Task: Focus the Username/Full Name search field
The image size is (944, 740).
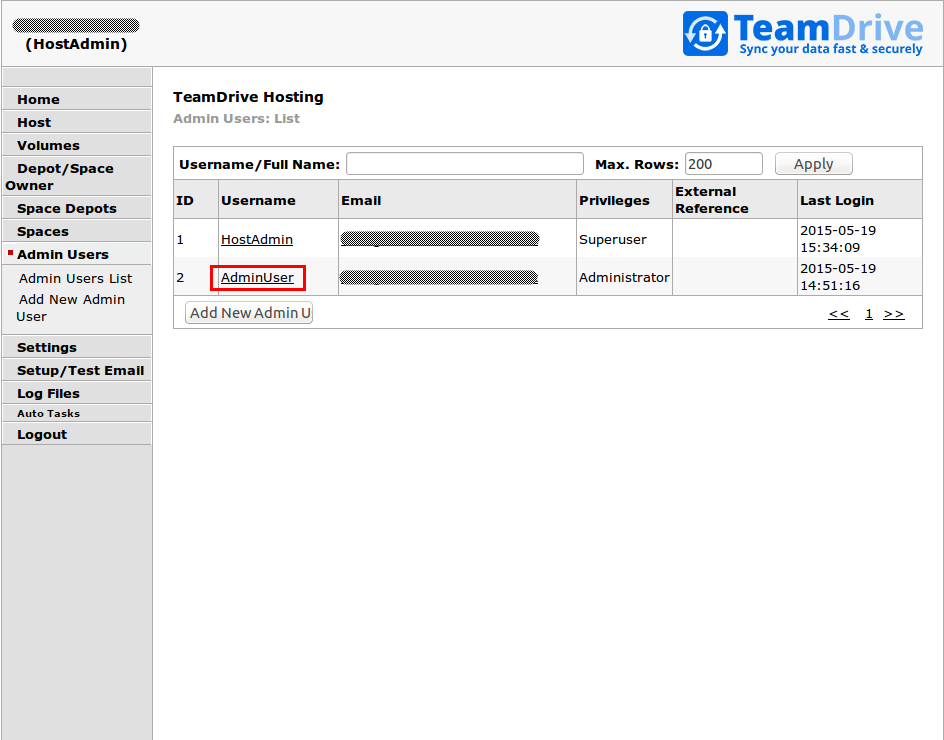Action: [465, 164]
